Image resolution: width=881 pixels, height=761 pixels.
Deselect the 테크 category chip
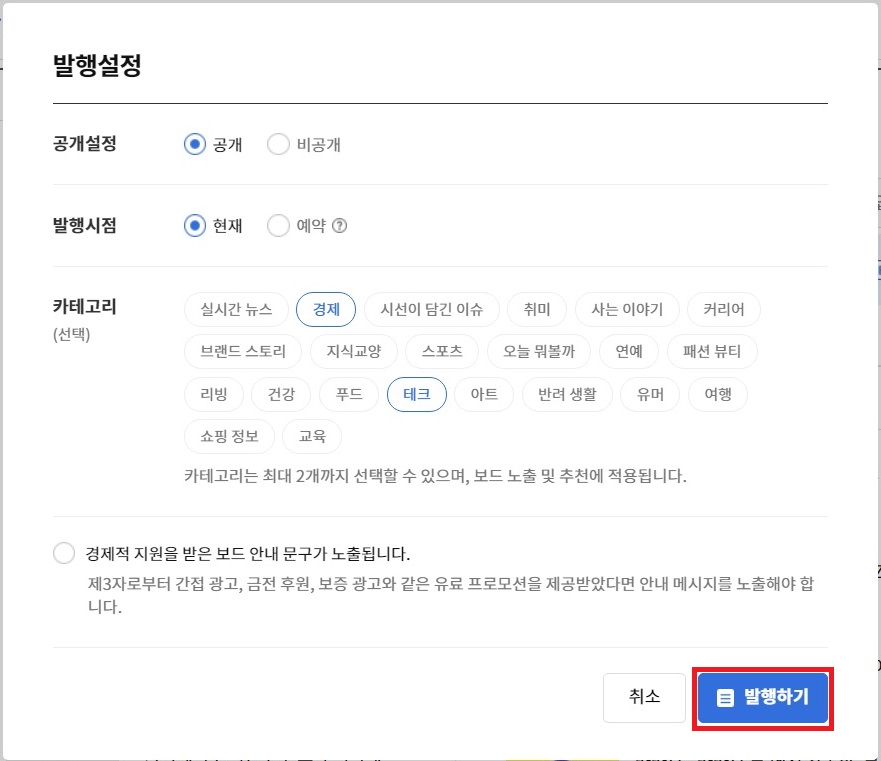[417, 394]
